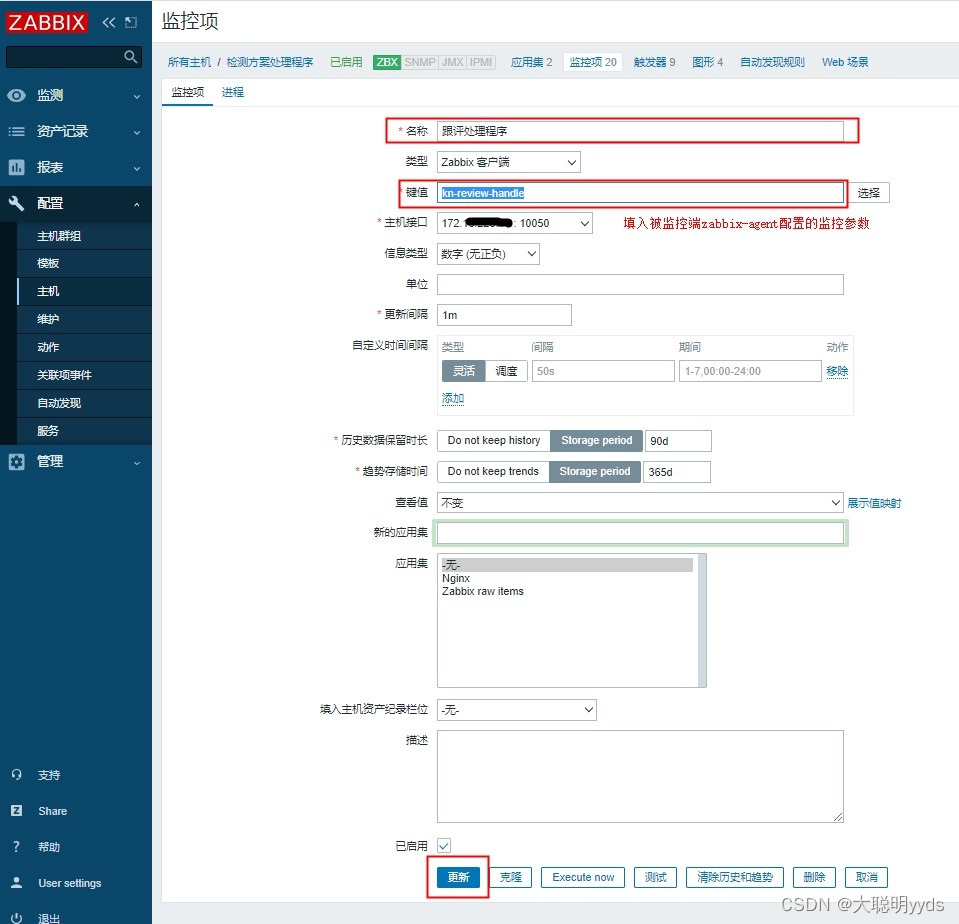Viewport: 959px width, 924px height.
Task: Click the gear icon for 管理
Action: pos(17,462)
